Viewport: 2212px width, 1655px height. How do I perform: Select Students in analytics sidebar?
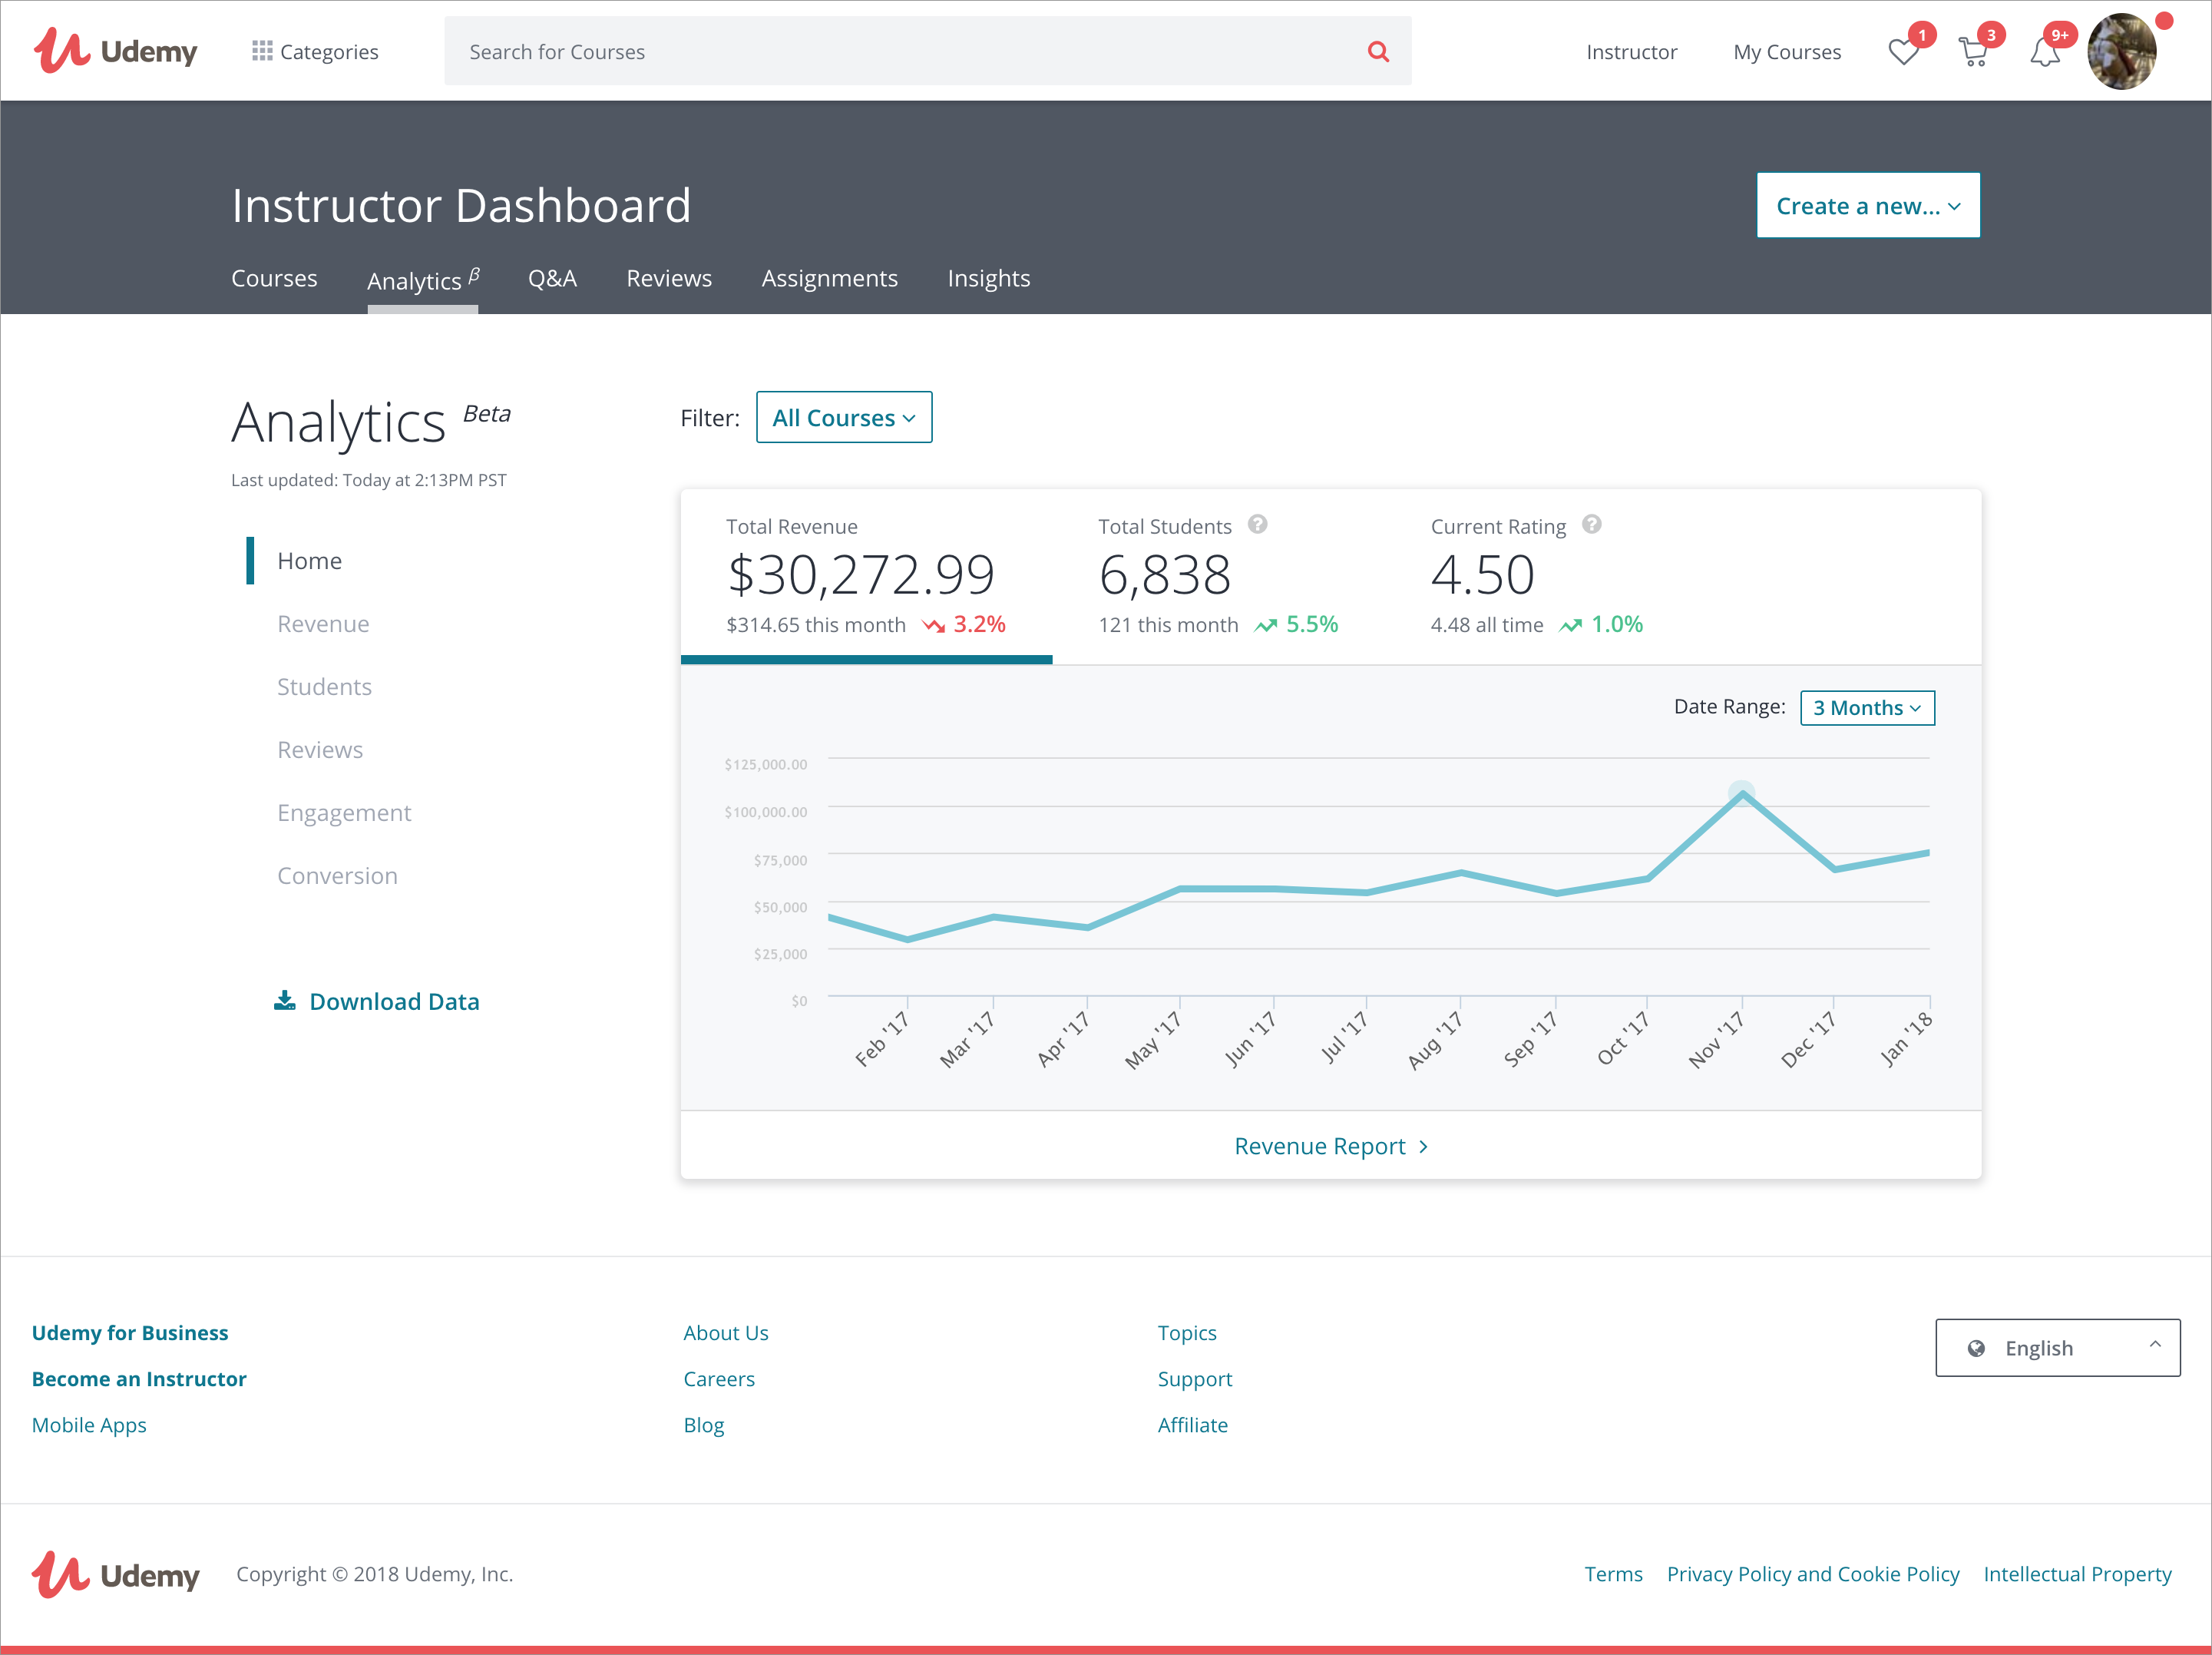[324, 687]
